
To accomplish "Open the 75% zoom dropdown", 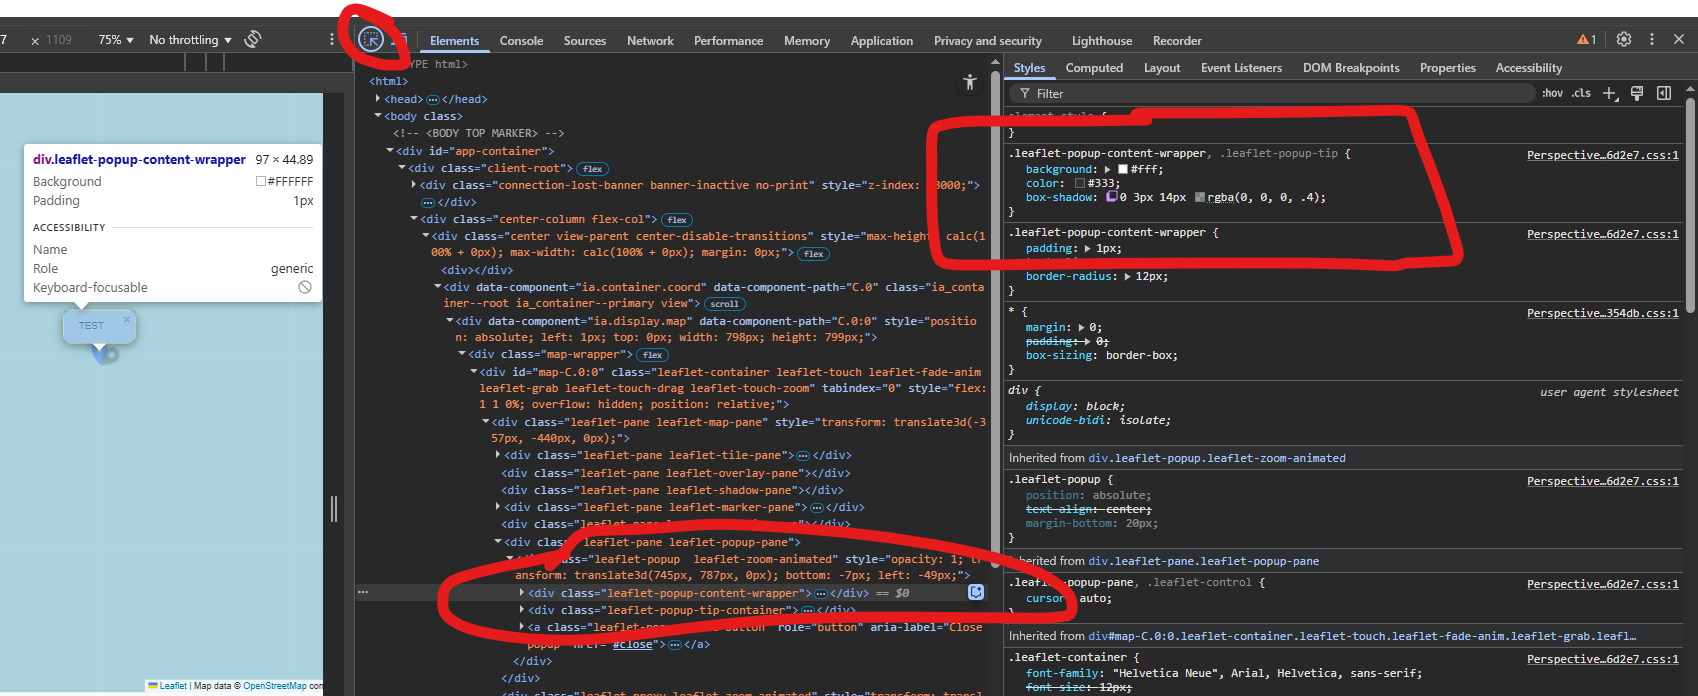I will (x=116, y=40).
